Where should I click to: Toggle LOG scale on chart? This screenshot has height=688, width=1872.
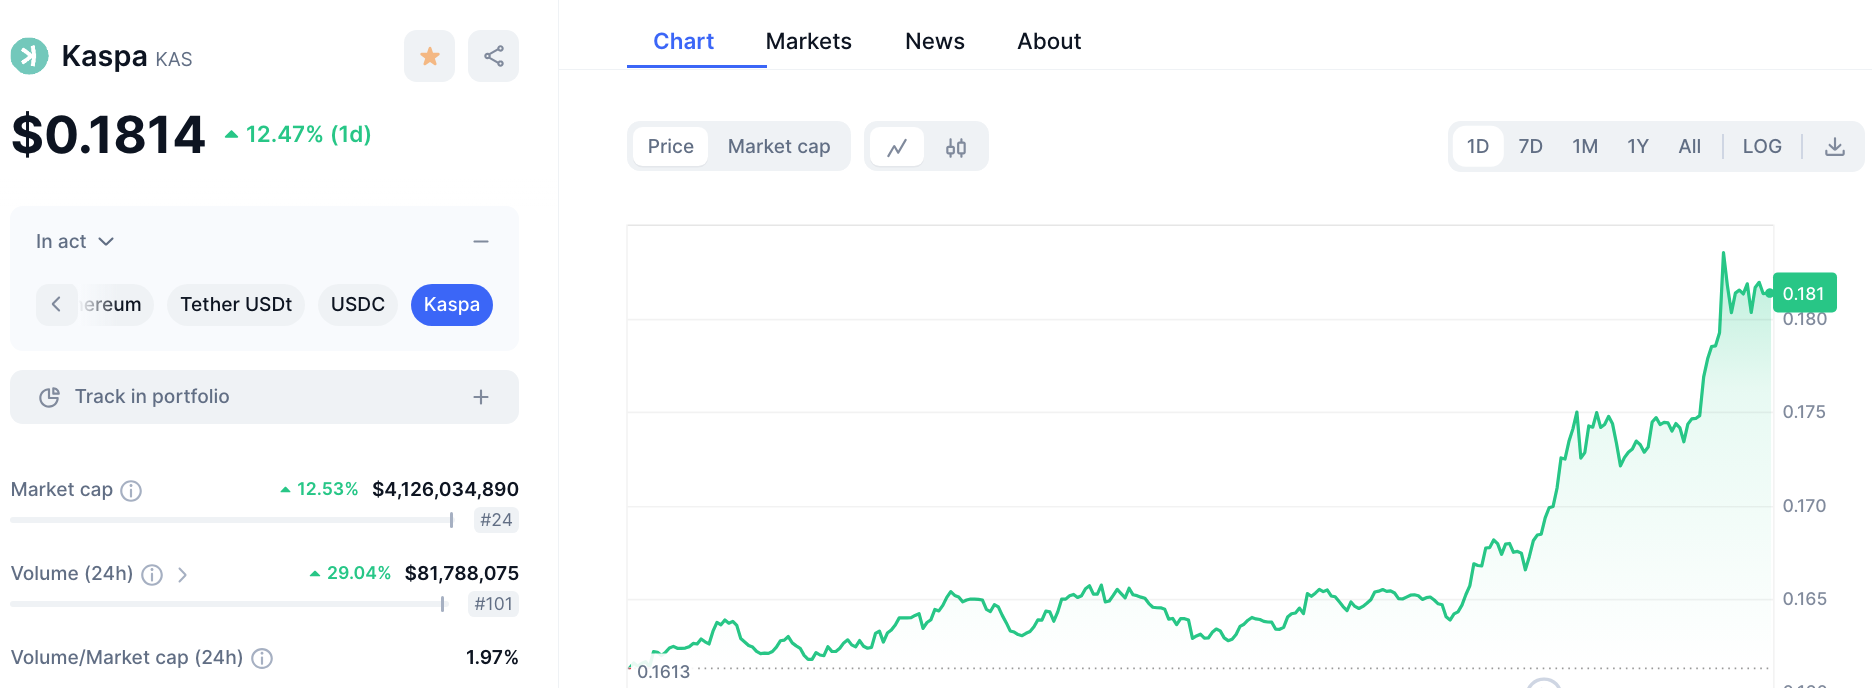click(1762, 147)
